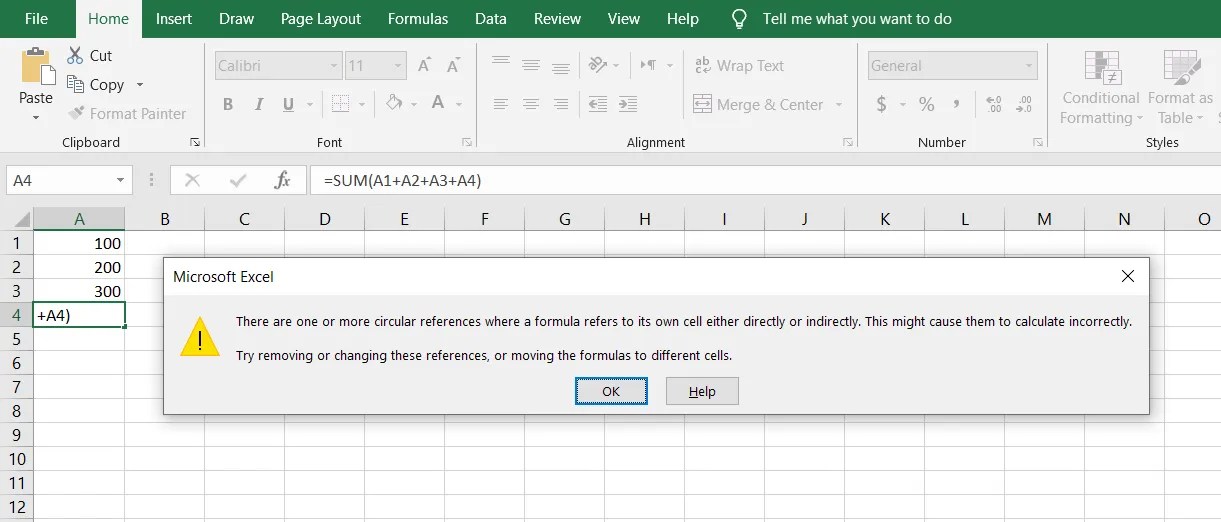The image size is (1221, 522).
Task: Click Help in Microsoft Excel dialog
Action: pyautogui.click(x=702, y=391)
